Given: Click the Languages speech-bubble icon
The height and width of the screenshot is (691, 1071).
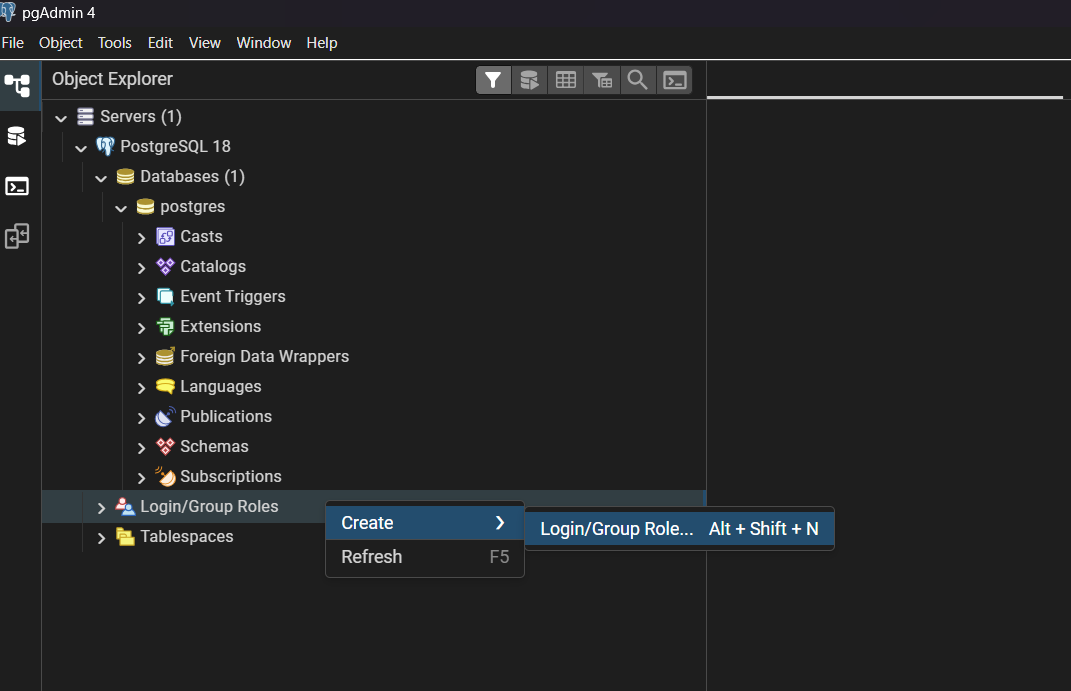Looking at the screenshot, I should [165, 386].
